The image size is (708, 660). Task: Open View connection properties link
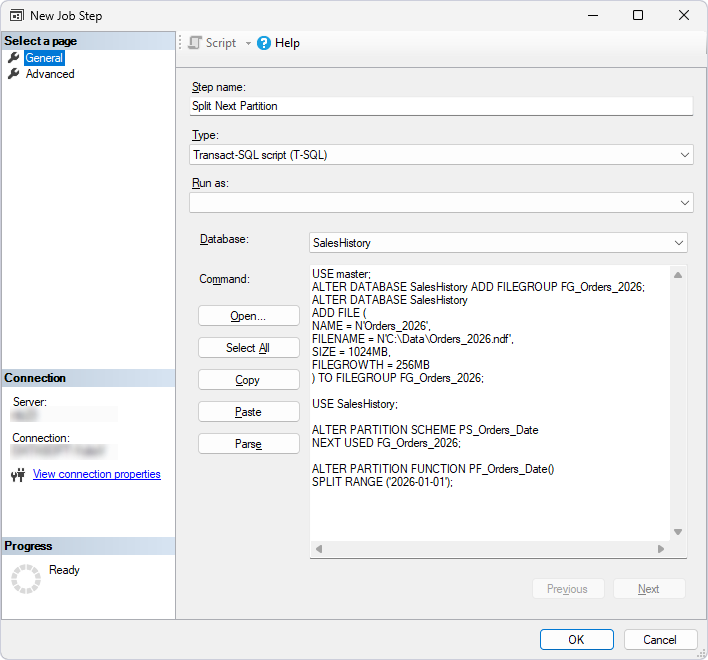[x=97, y=474]
